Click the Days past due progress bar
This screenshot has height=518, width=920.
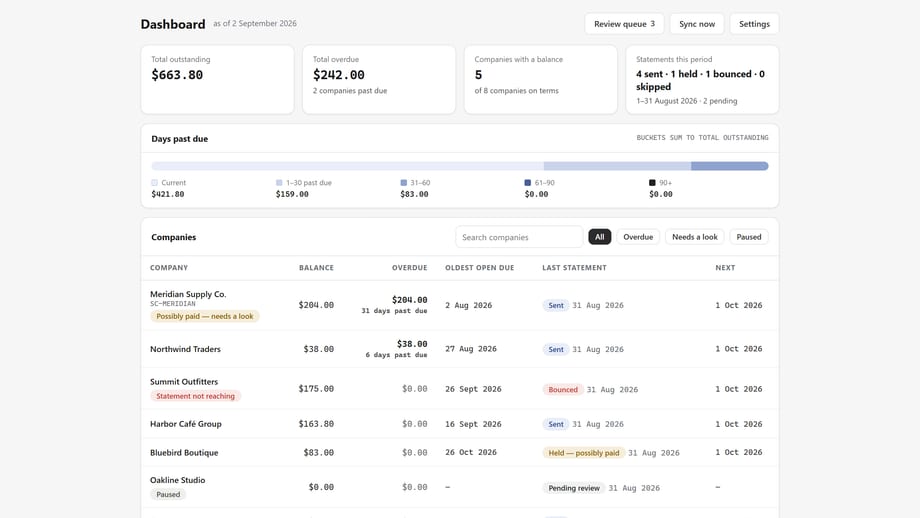[x=459, y=166]
